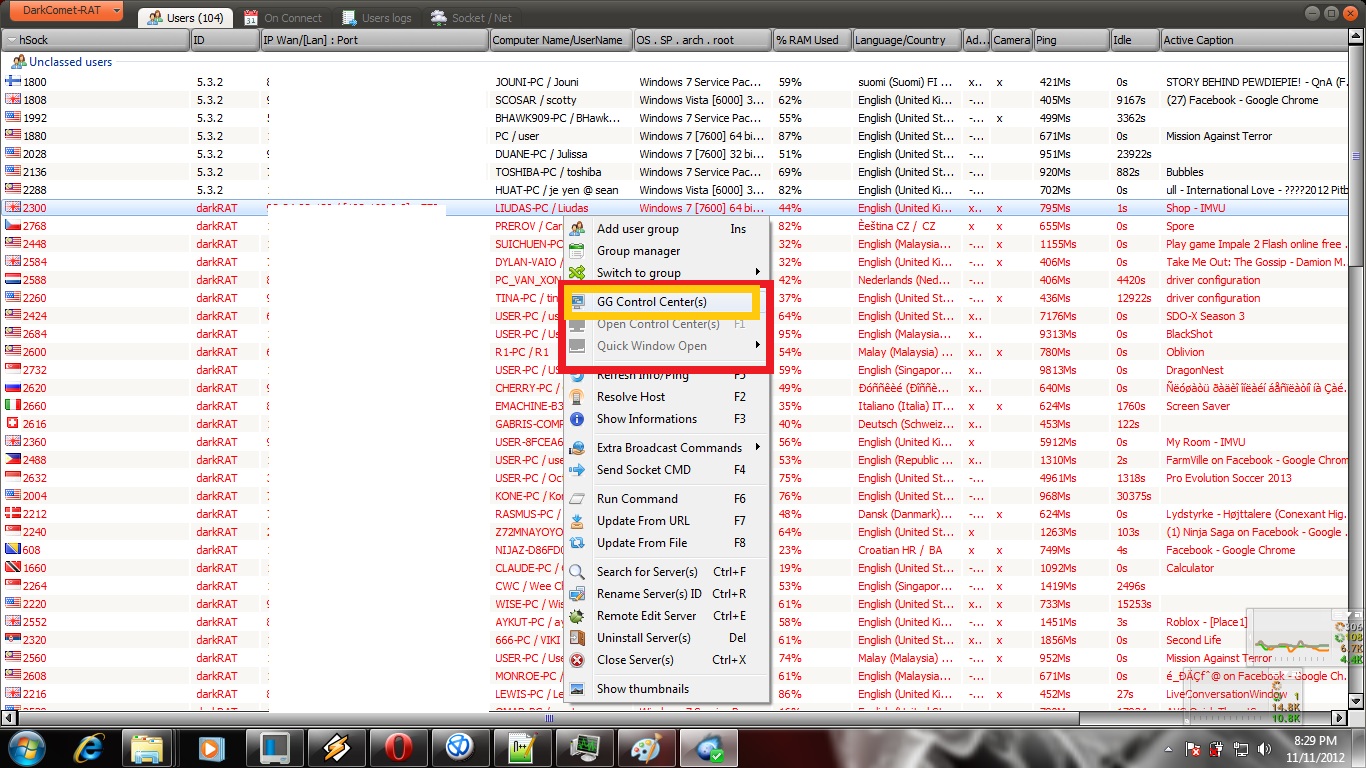The height and width of the screenshot is (768, 1366).
Task: Click the 23922s idle value
Action: (1134, 154)
